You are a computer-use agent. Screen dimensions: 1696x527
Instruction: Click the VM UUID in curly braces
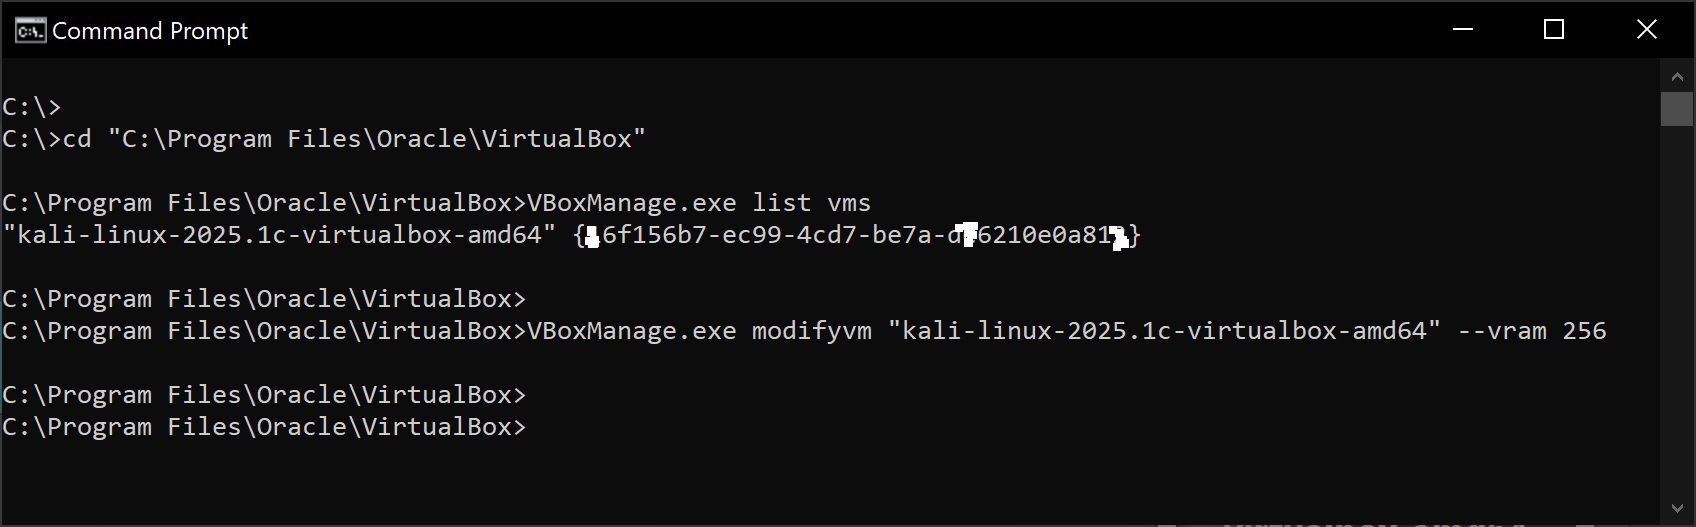[x=857, y=235]
